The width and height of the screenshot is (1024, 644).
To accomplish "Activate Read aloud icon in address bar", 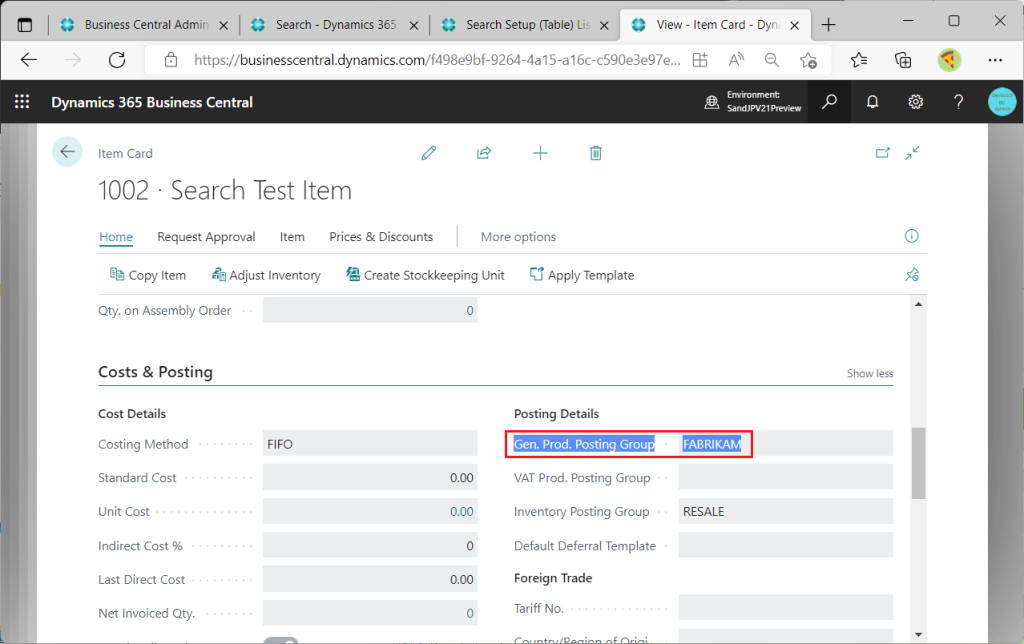I will click(736, 60).
